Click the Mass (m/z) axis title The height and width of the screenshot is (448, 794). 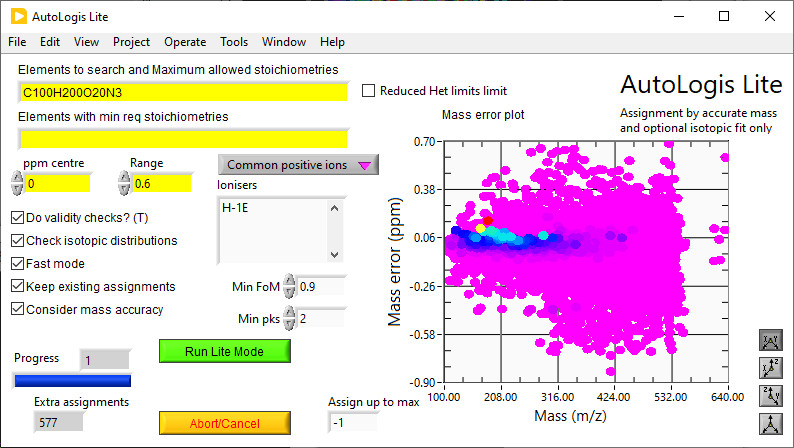point(570,416)
